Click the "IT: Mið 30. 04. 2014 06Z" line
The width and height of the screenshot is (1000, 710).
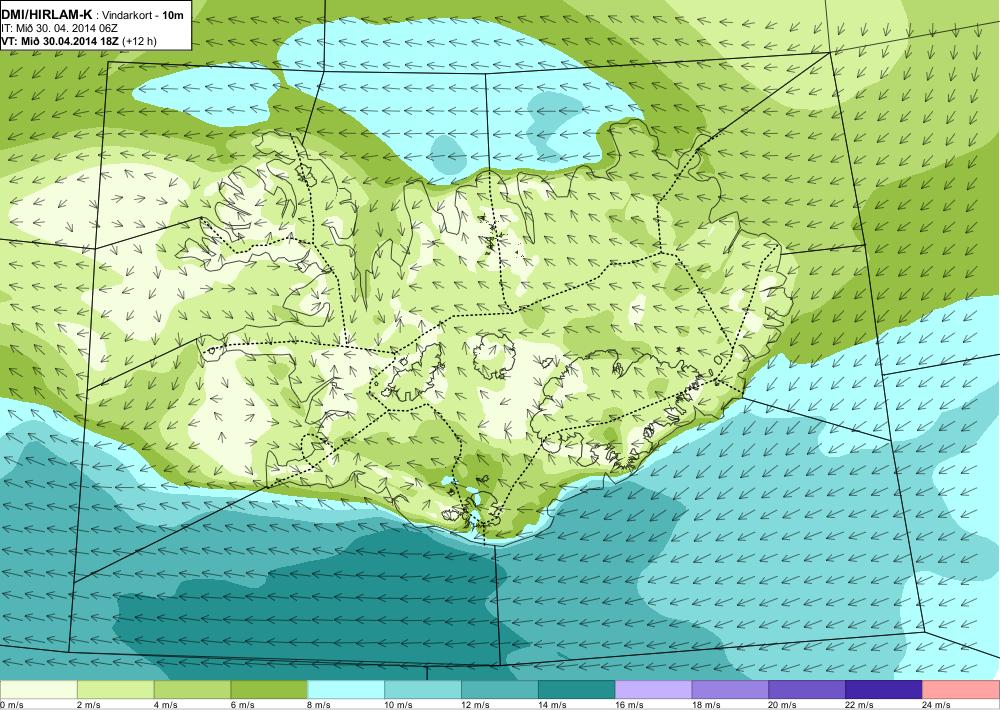tap(59, 28)
